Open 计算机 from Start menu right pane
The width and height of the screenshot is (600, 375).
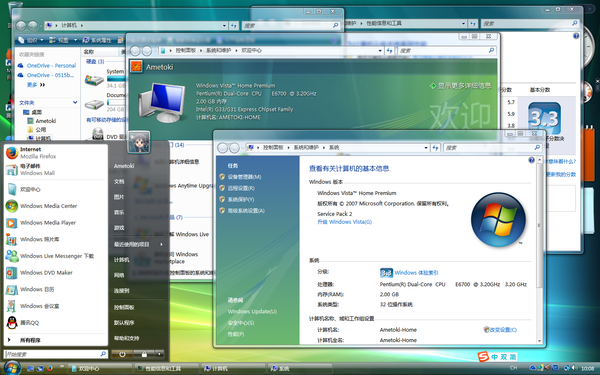(x=121, y=260)
